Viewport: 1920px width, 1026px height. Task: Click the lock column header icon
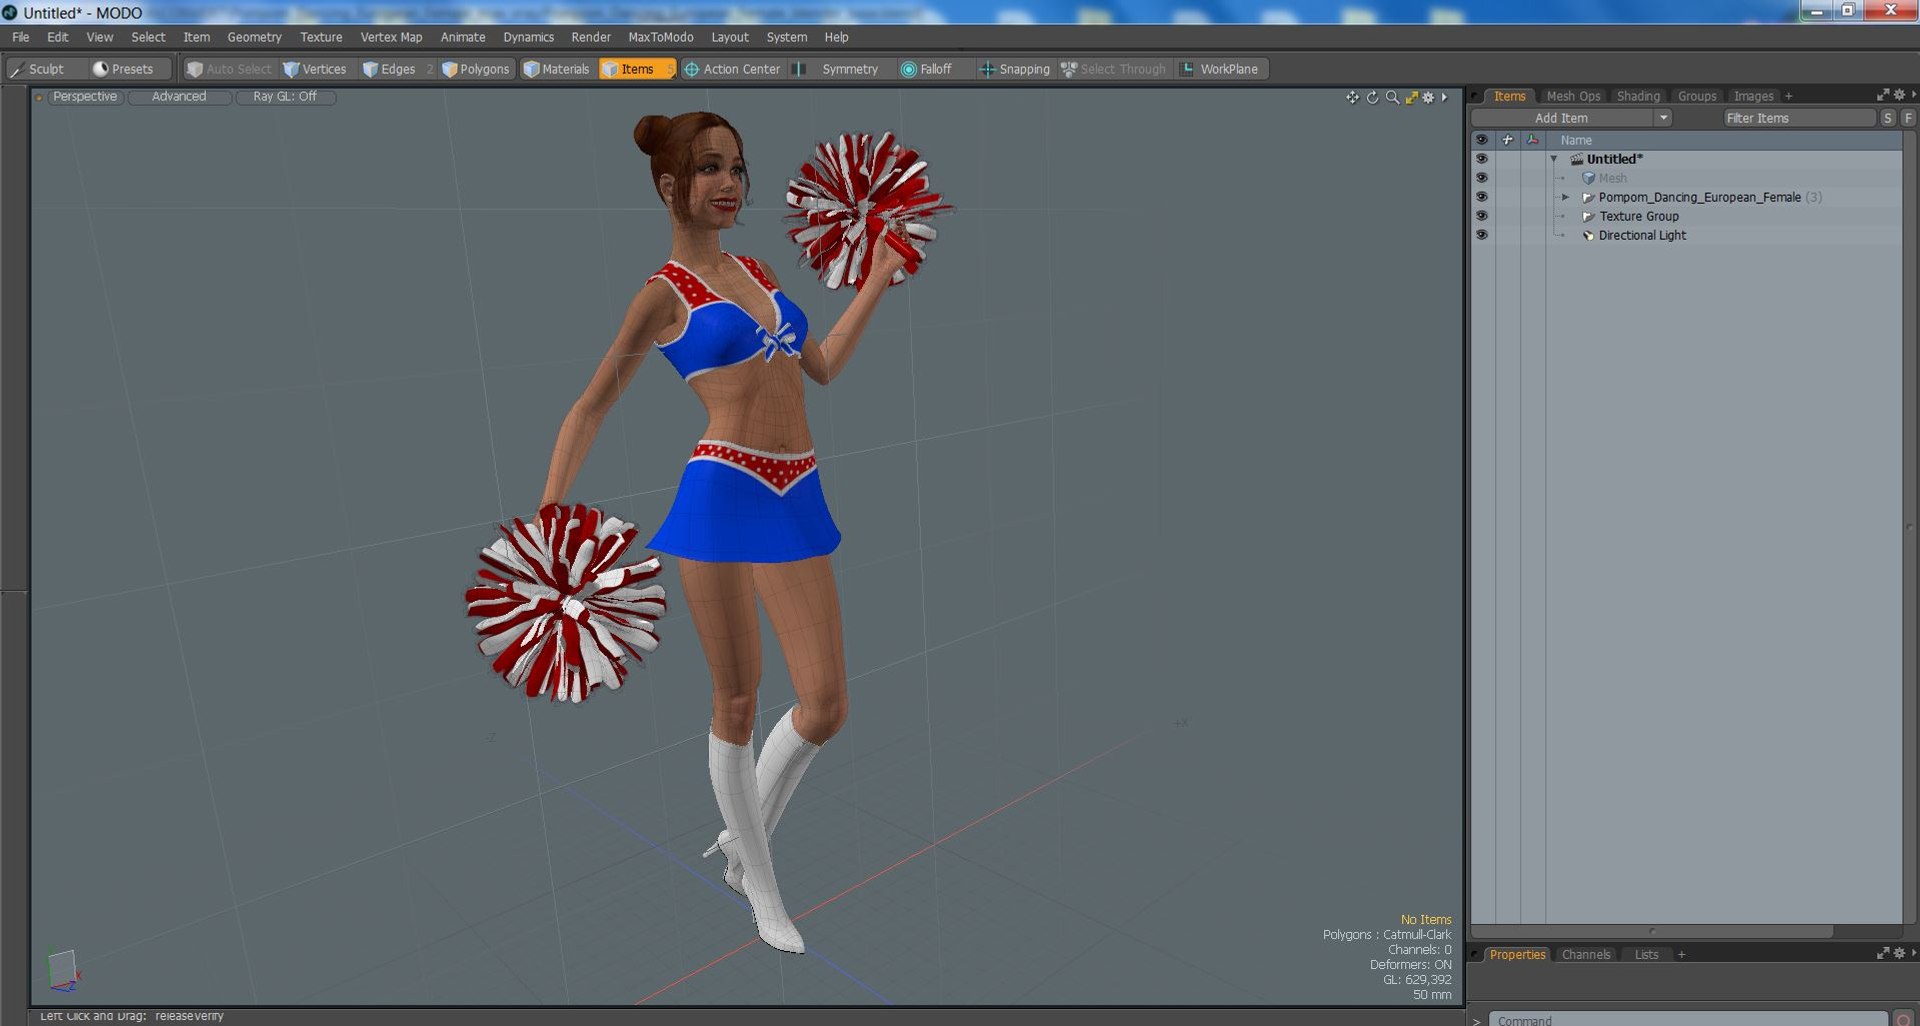(x=1507, y=140)
